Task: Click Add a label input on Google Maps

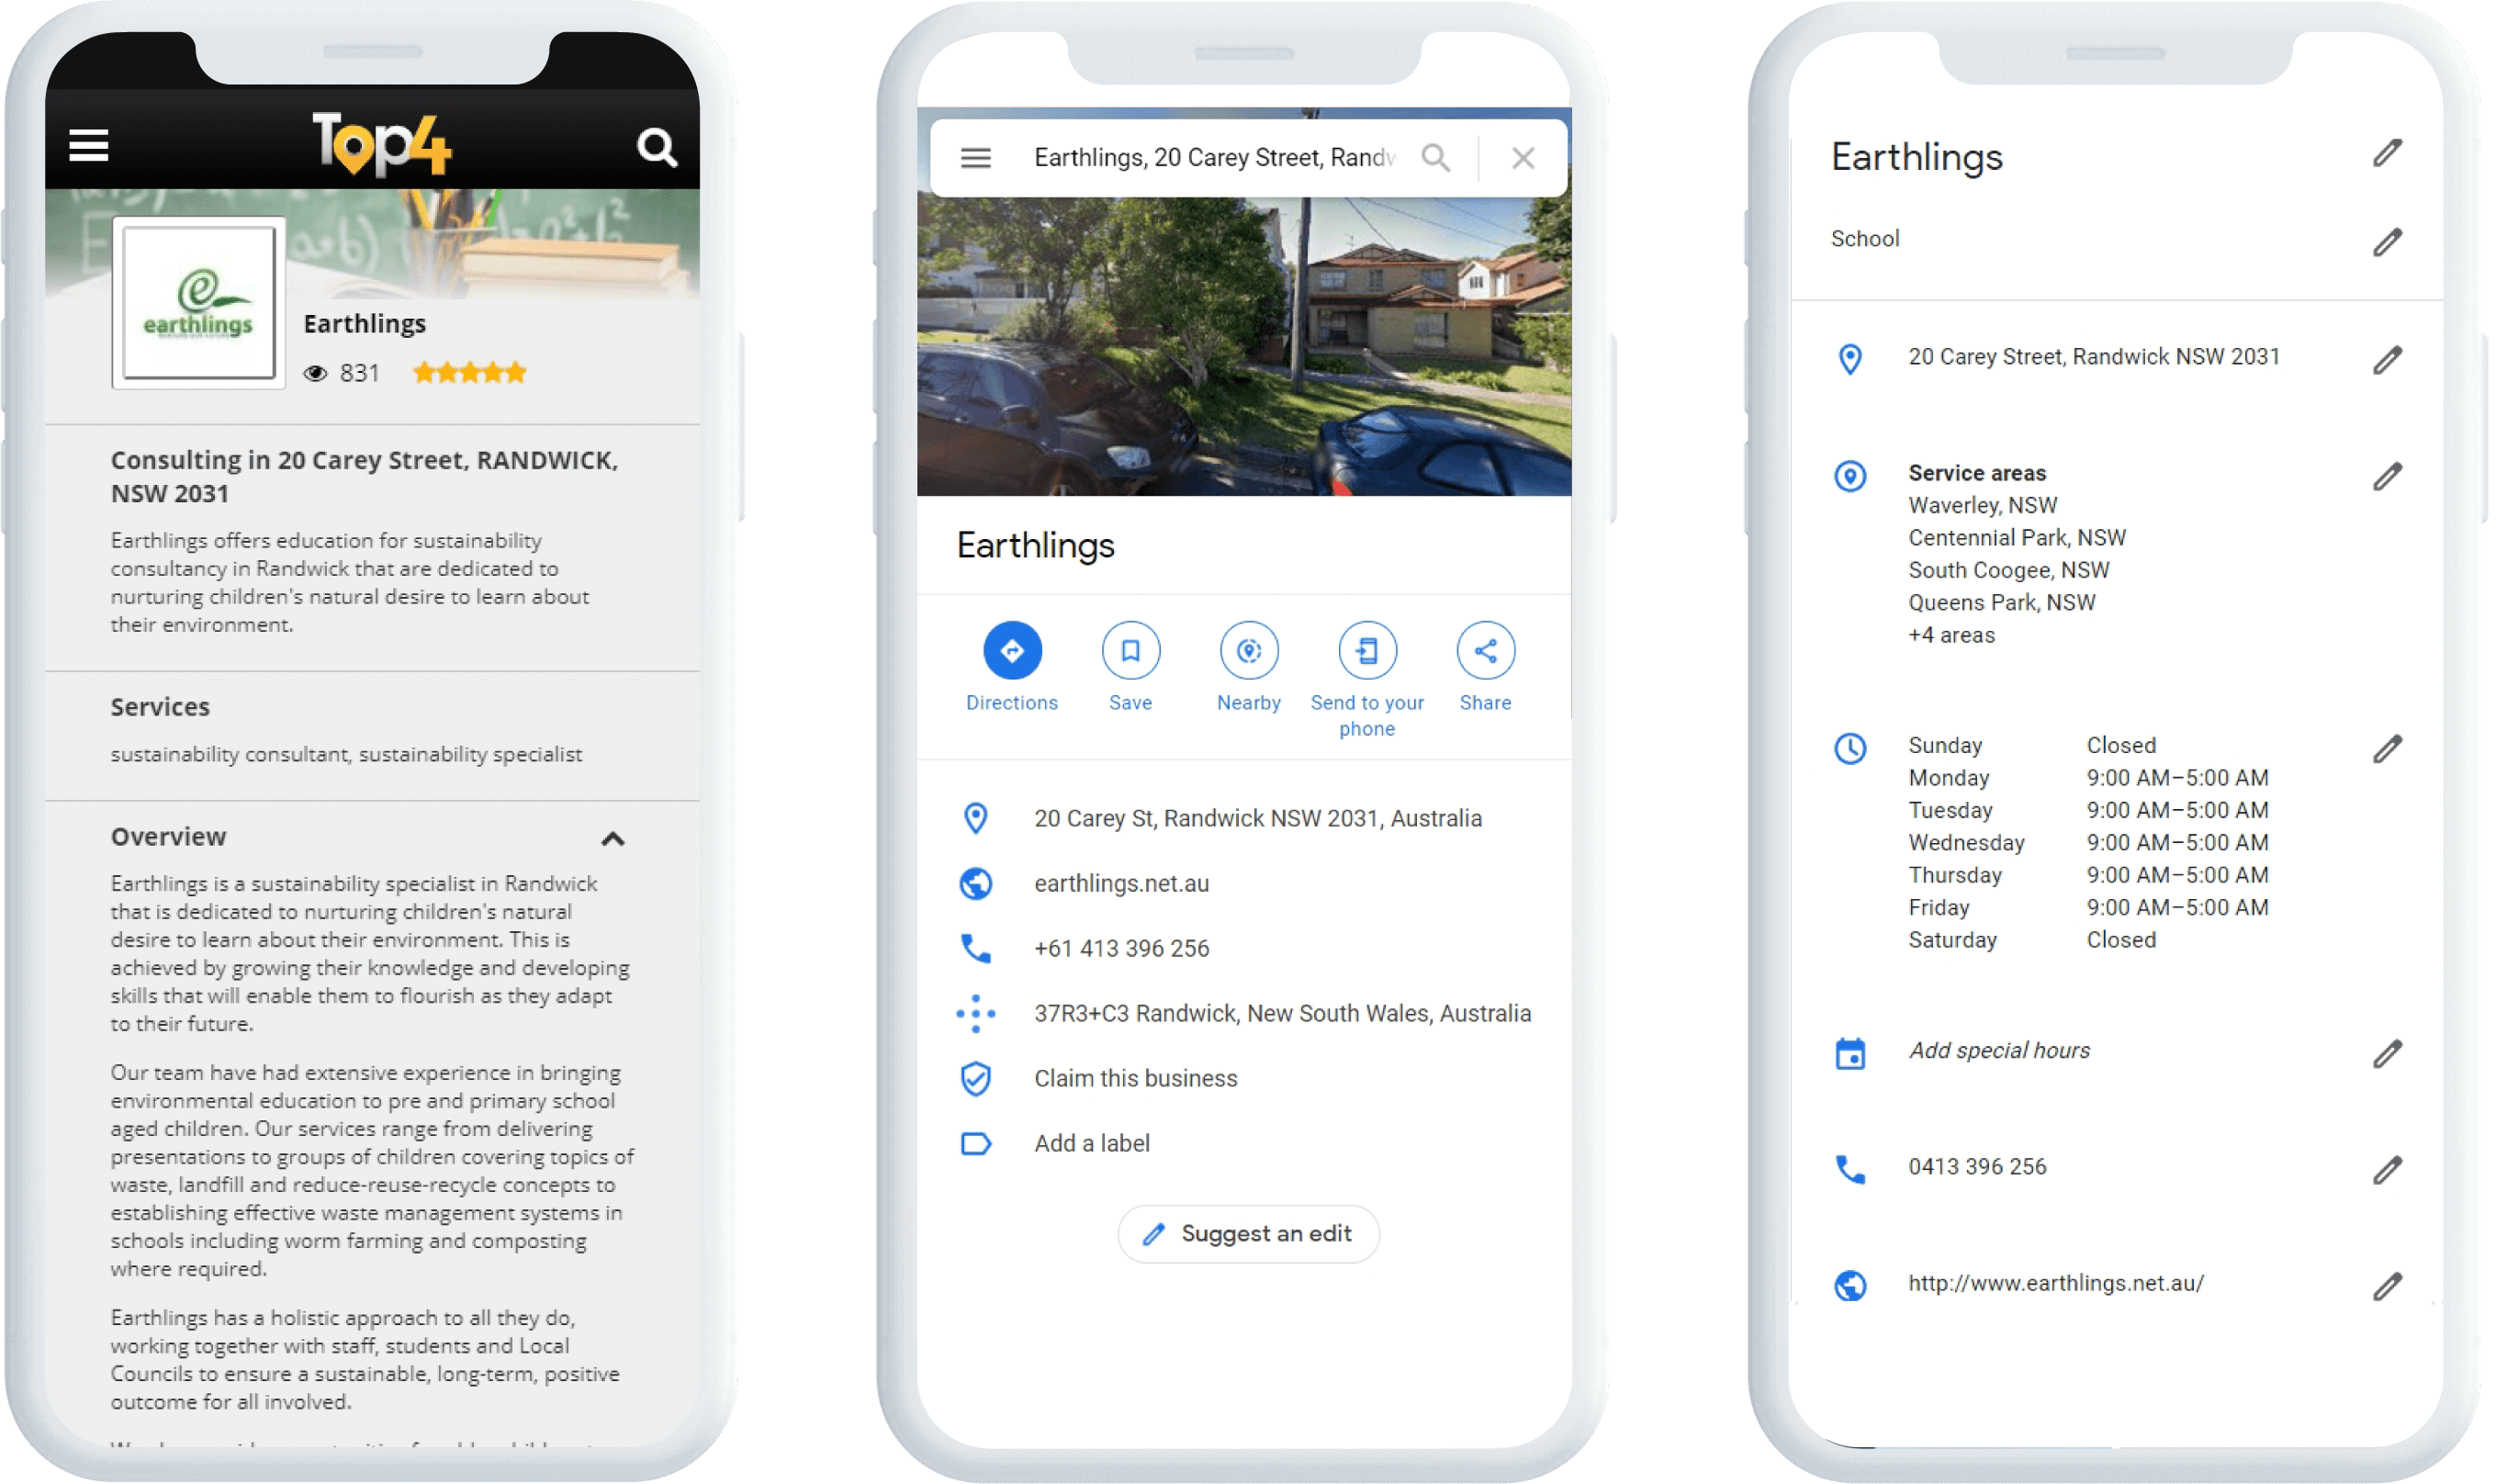Action: click(x=1092, y=1141)
